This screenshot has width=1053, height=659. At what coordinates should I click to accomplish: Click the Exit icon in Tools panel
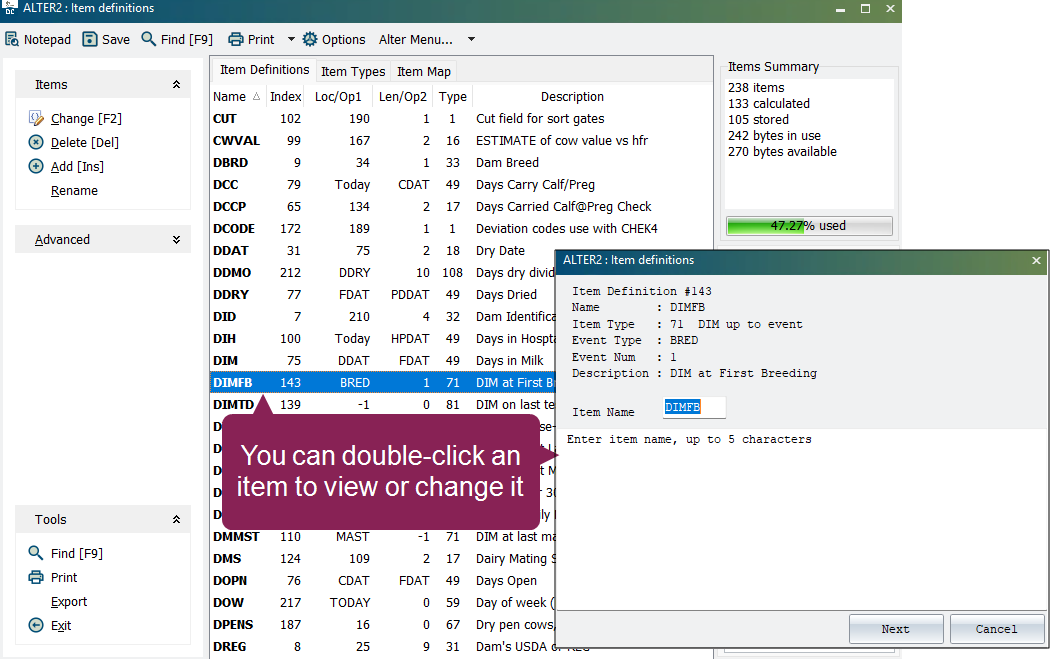point(36,626)
